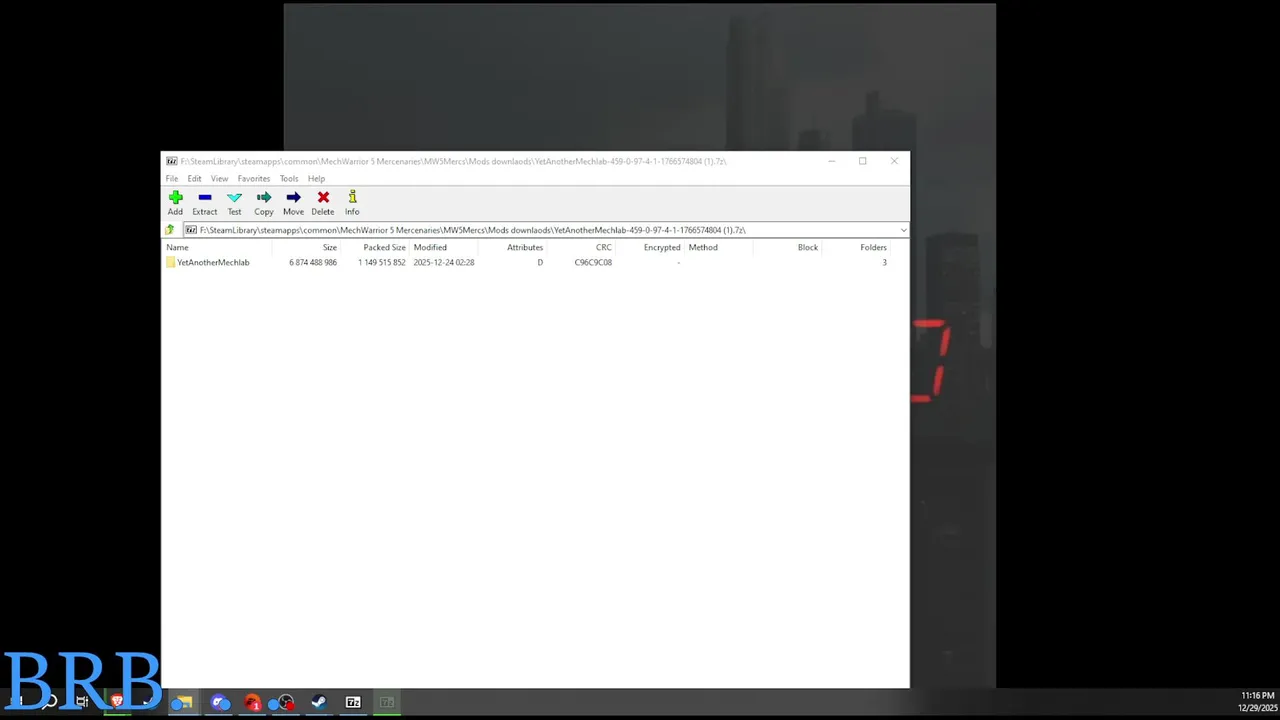
Task: Sort by the Folders column header
Action: point(873,247)
